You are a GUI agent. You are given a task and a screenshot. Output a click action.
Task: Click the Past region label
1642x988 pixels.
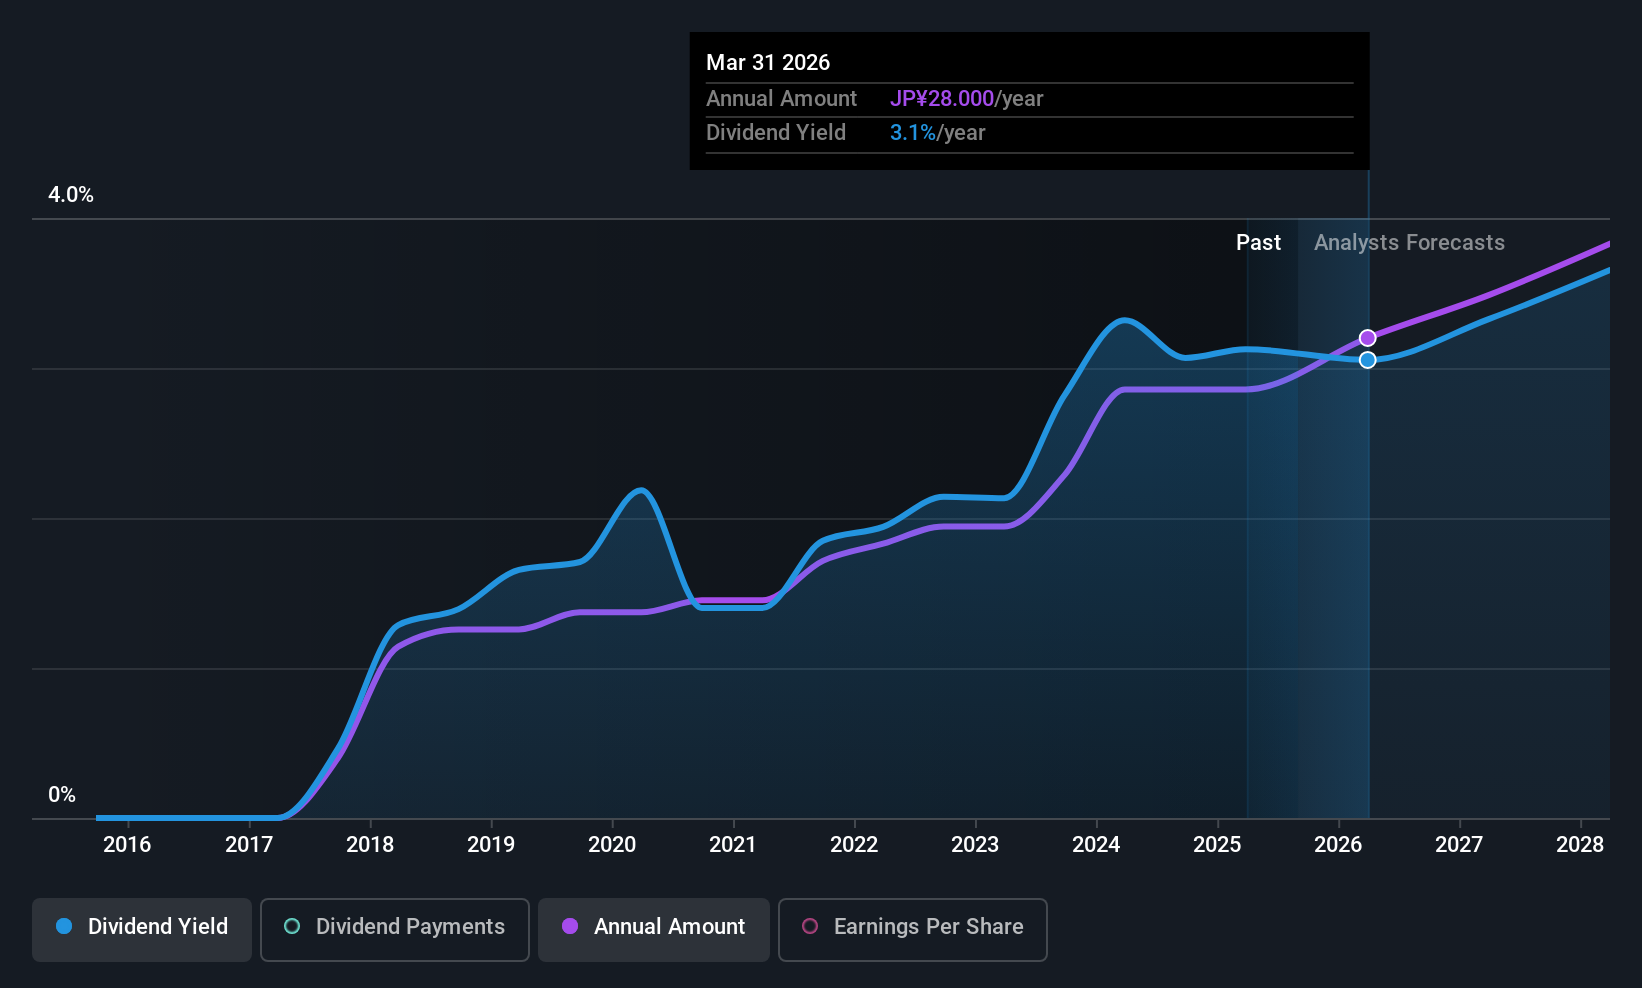1258,243
